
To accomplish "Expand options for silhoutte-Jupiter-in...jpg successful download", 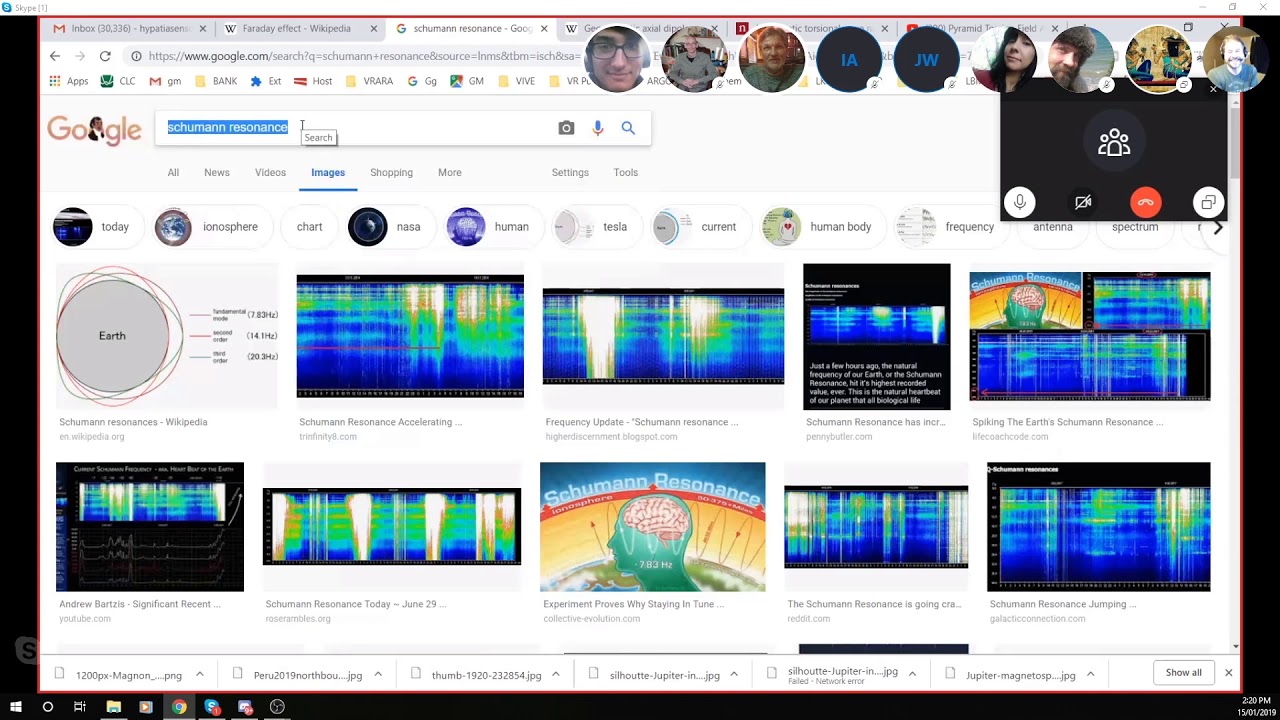I will [x=733, y=675].
